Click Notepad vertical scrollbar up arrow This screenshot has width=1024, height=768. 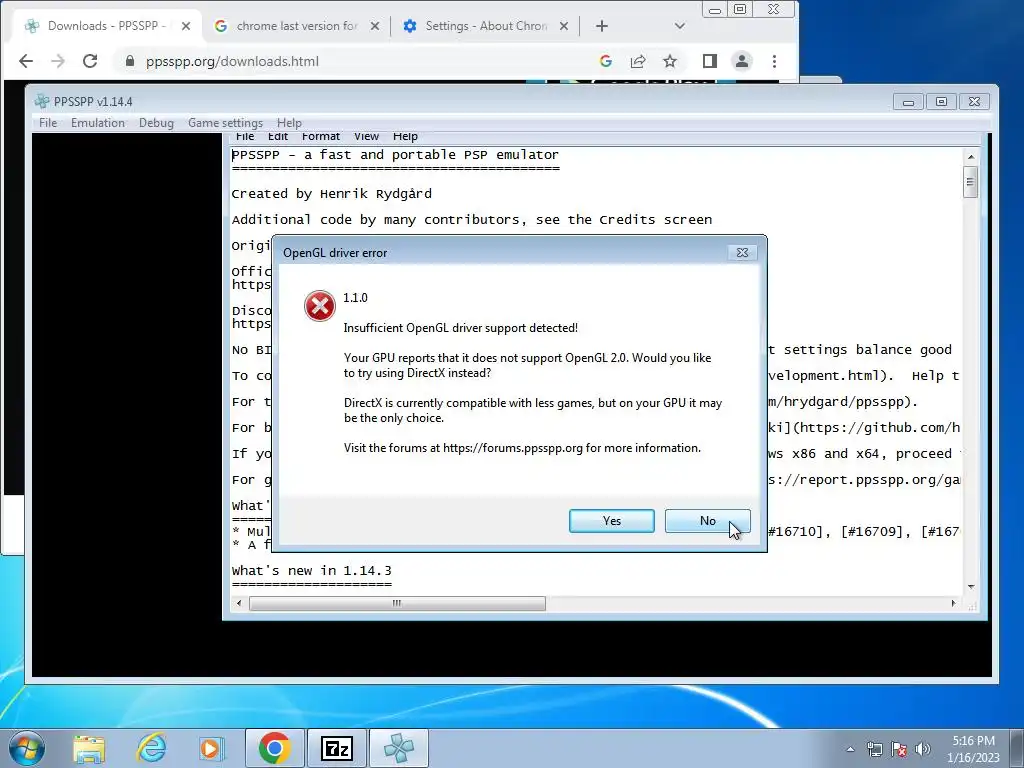click(970, 157)
